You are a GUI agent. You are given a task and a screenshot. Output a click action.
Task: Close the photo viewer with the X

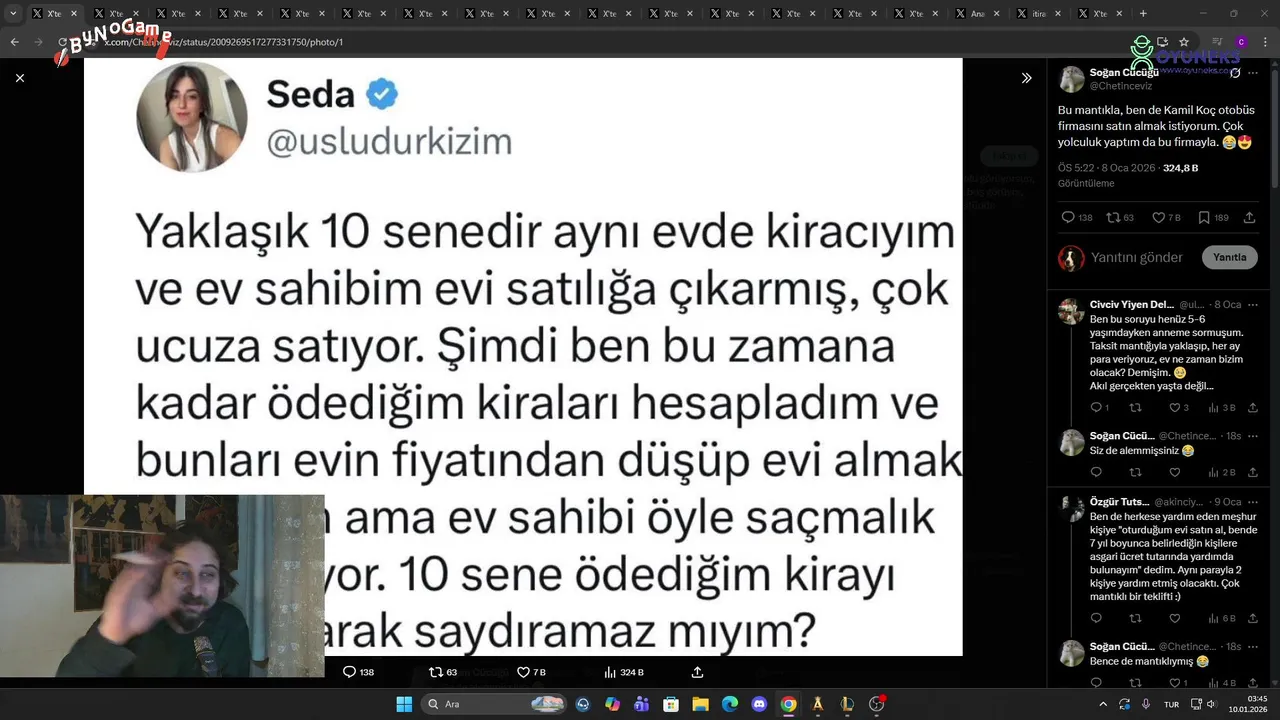(20, 78)
